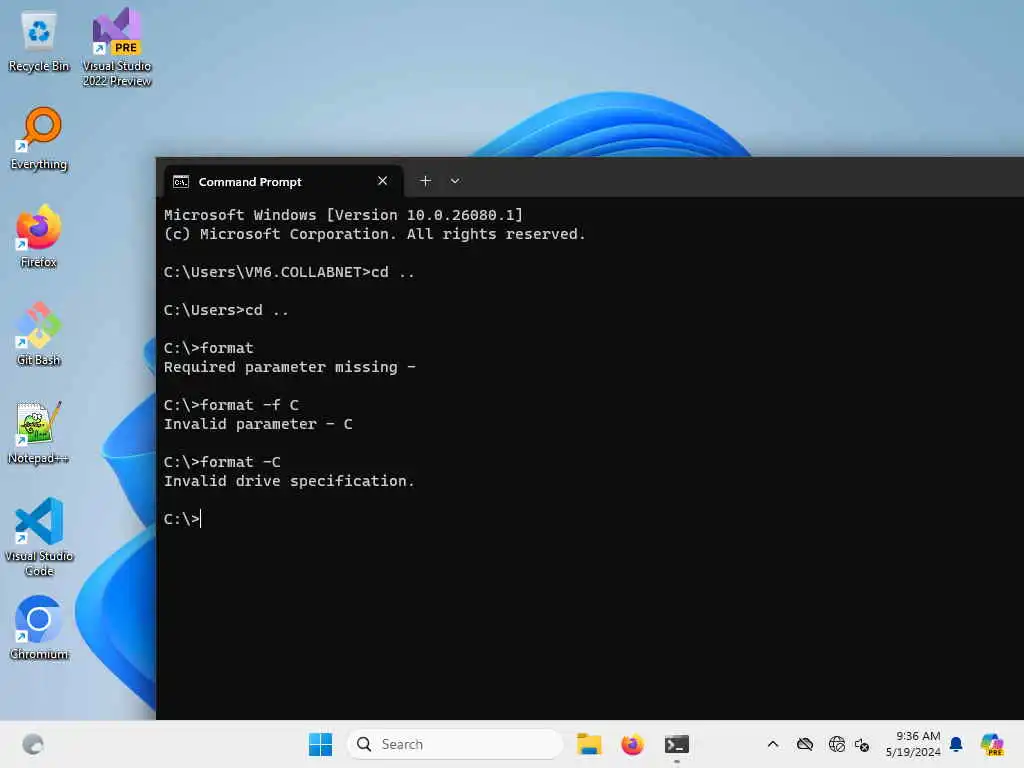Select the Git Bash desktop shortcut
The height and width of the screenshot is (768, 1024).
click(x=39, y=334)
